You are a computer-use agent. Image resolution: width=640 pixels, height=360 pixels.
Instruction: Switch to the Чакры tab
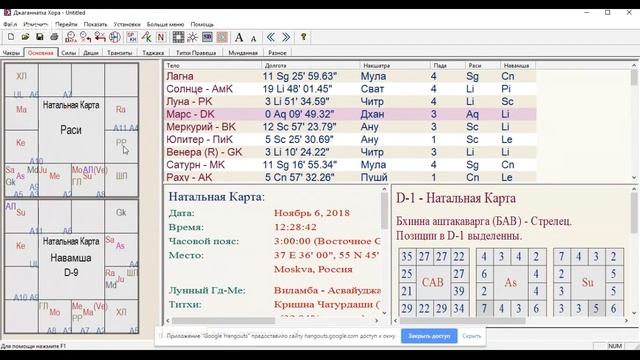click(x=11, y=53)
